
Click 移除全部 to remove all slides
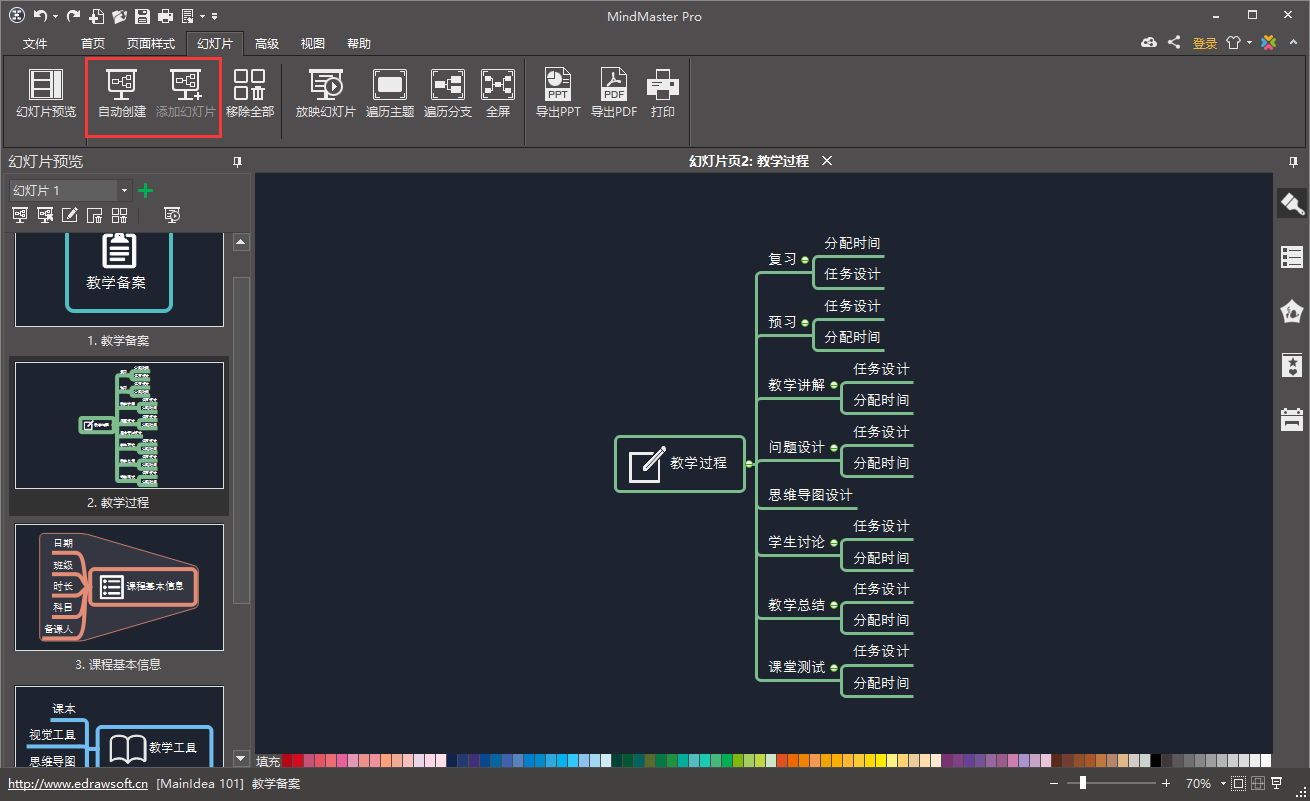249,94
